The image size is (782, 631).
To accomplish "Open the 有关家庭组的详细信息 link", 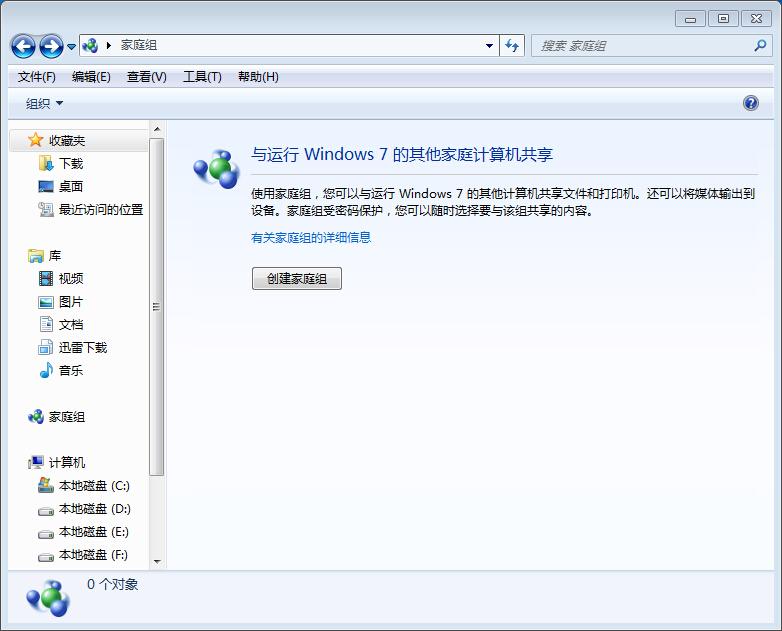I will point(311,237).
